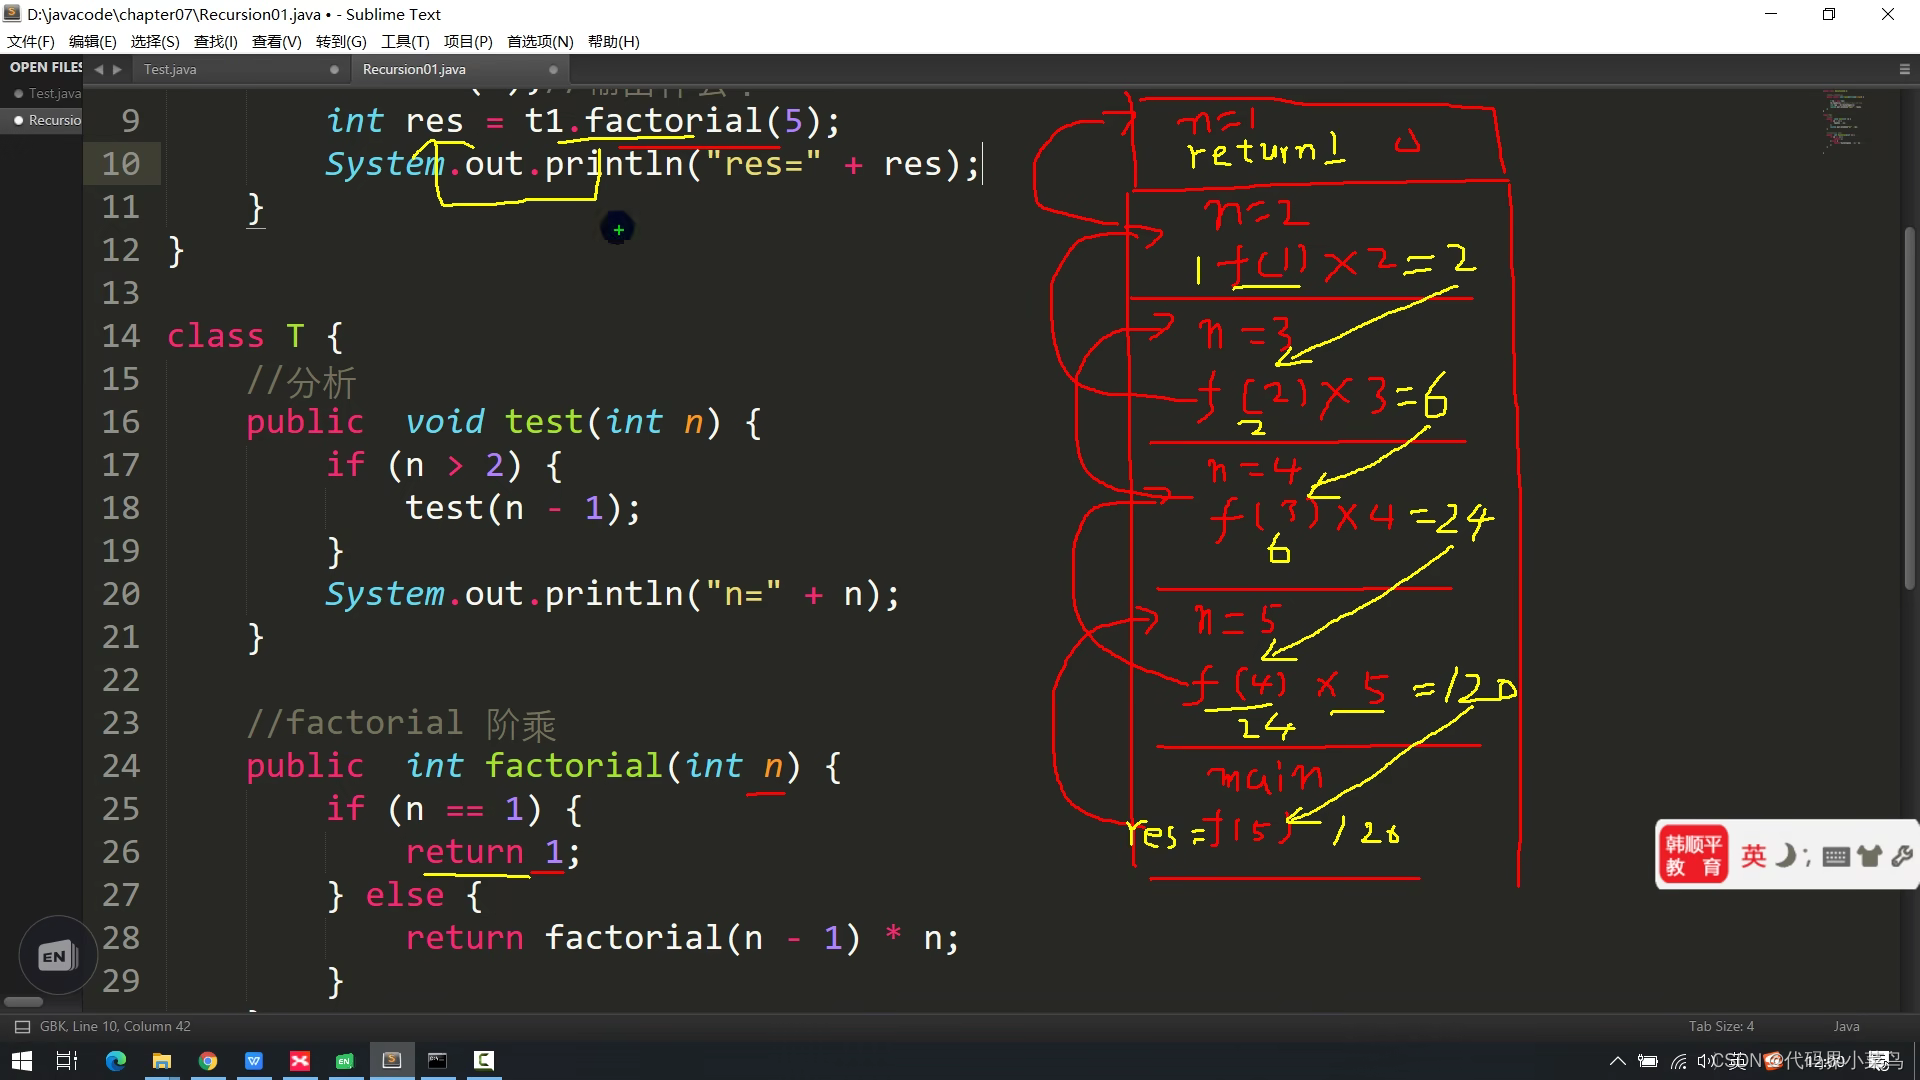
Task: Toggle the round EN language floating button
Action: pos(57,956)
